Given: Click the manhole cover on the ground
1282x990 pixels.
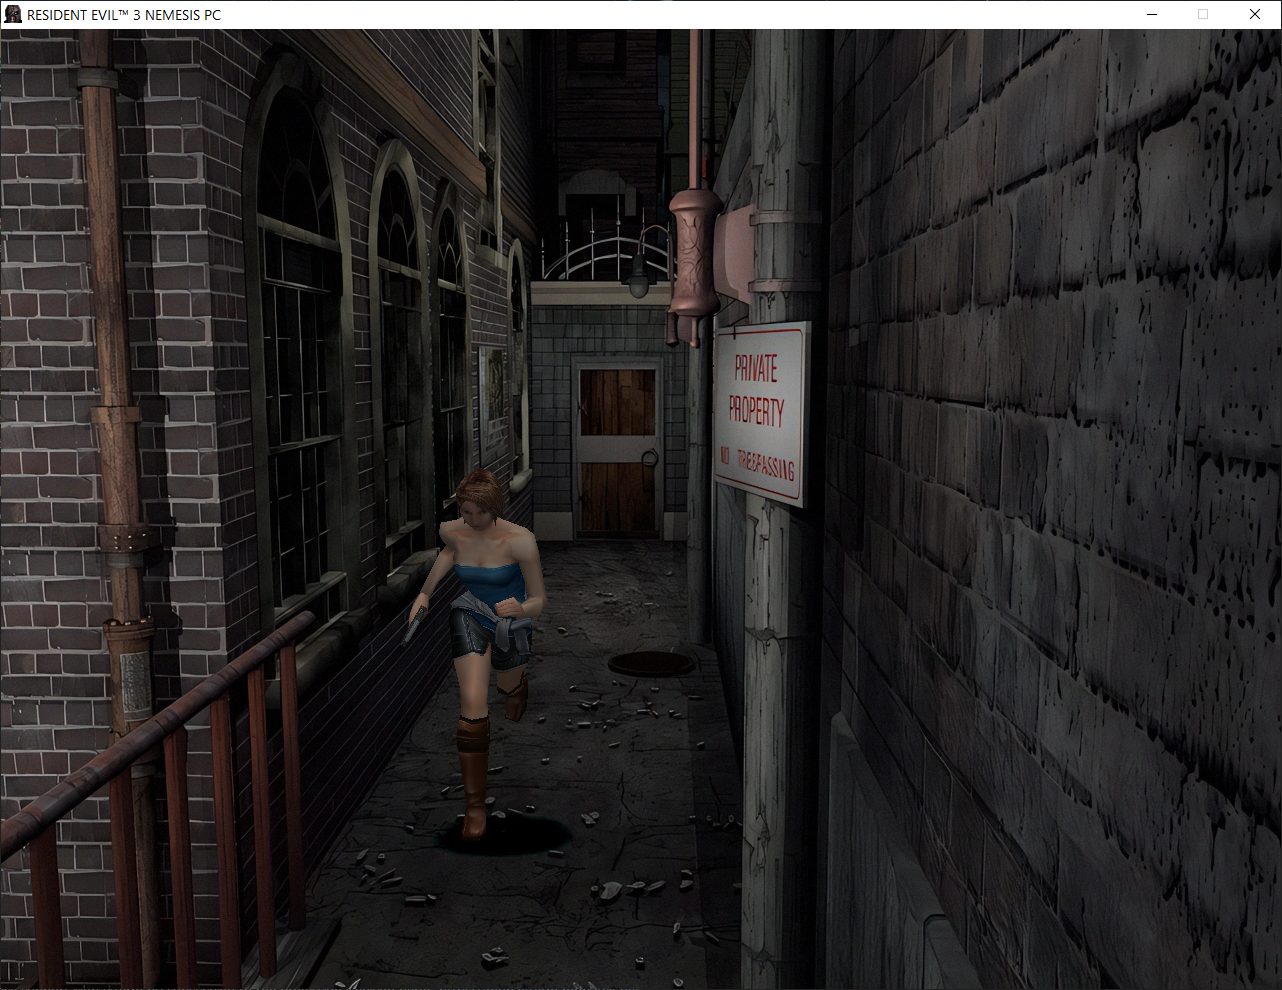Looking at the screenshot, I should click(652, 662).
